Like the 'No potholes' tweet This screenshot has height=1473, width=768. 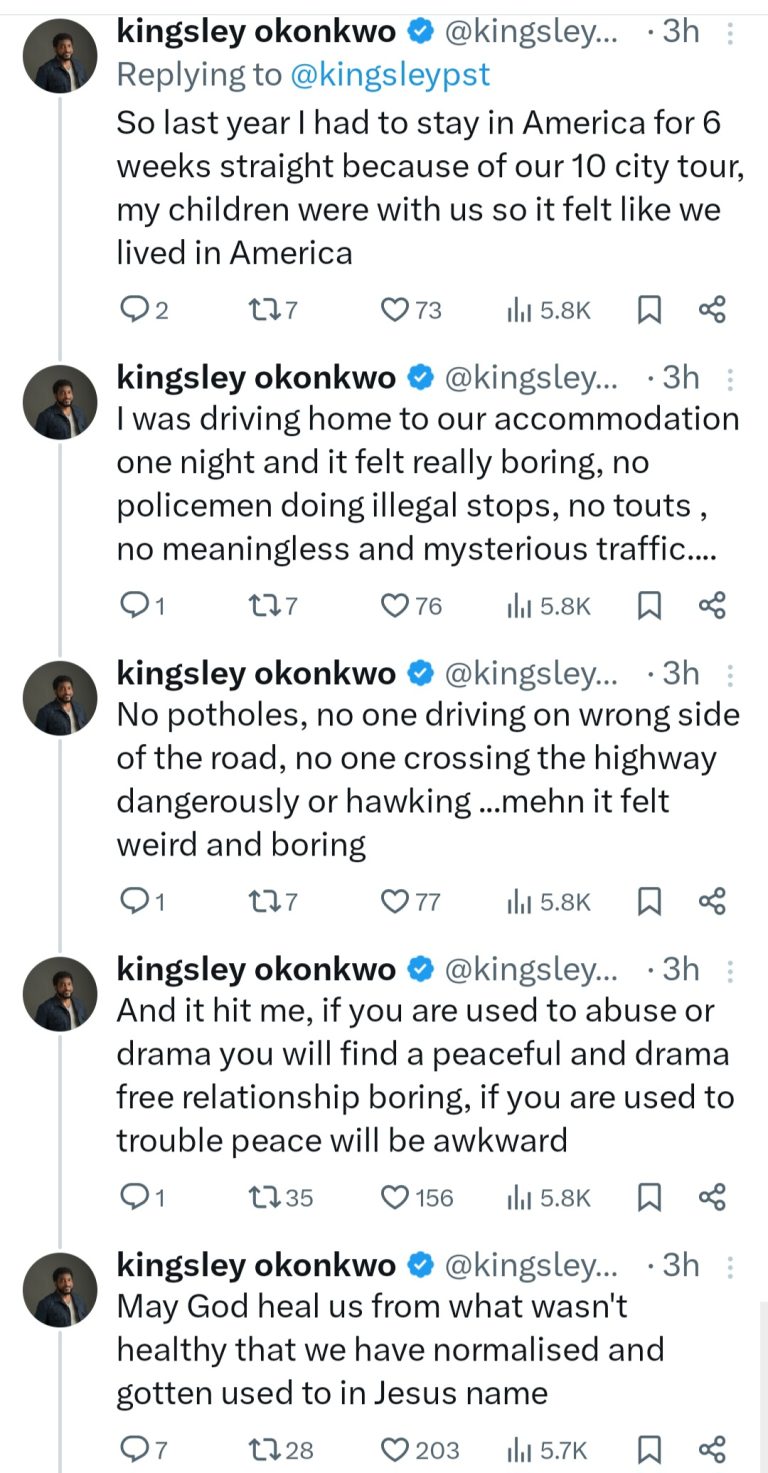pyautogui.click(x=397, y=902)
